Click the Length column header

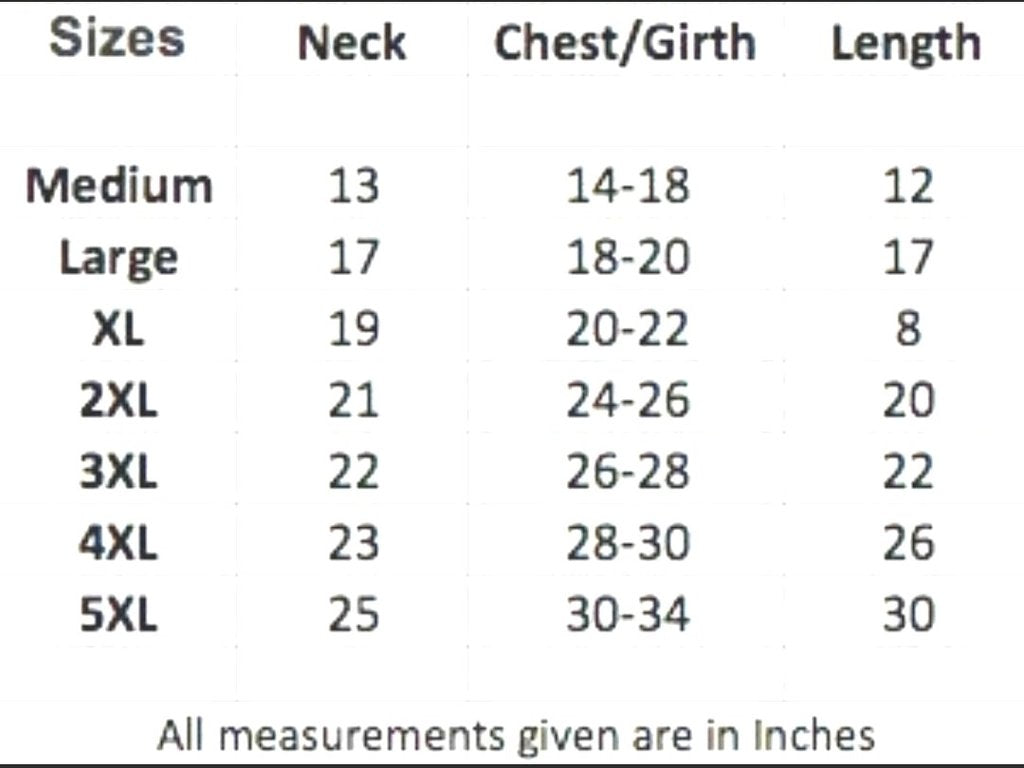click(x=906, y=43)
